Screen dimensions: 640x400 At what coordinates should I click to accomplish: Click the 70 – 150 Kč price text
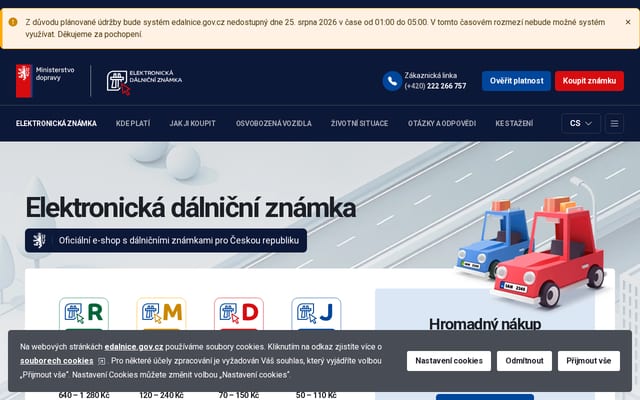tap(239, 395)
